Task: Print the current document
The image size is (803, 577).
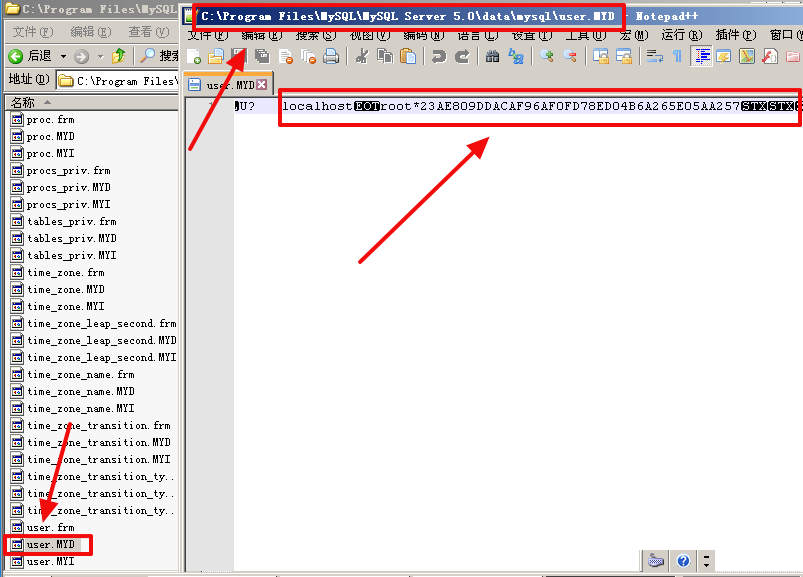Action: coord(331,56)
